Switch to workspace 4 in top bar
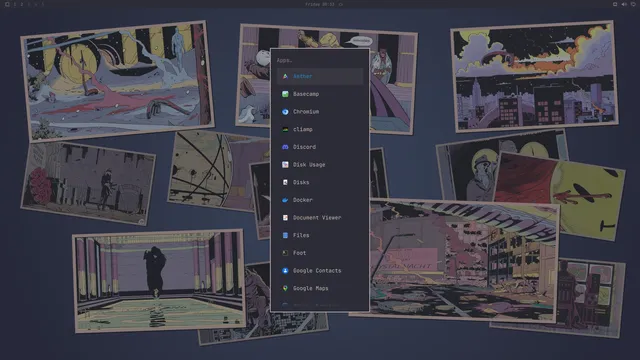The image size is (640, 360). (x=36, y=4)
